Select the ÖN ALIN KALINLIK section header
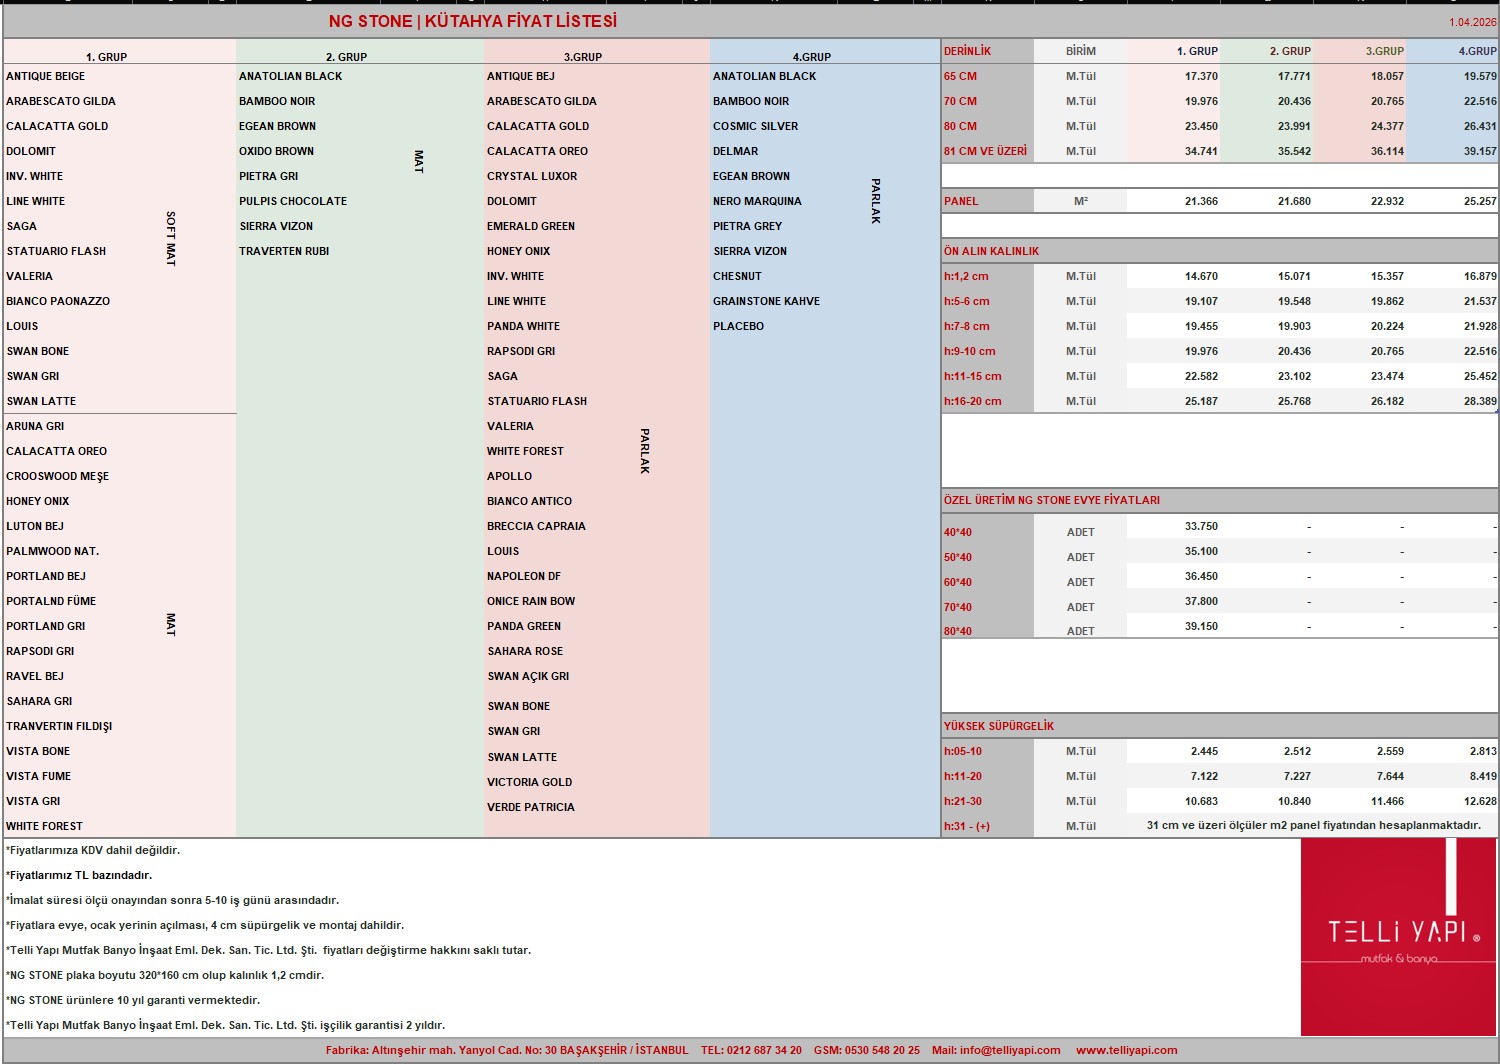Image resolution: width=1500 pixels, height=1064 pixels. tap(992, 251)
